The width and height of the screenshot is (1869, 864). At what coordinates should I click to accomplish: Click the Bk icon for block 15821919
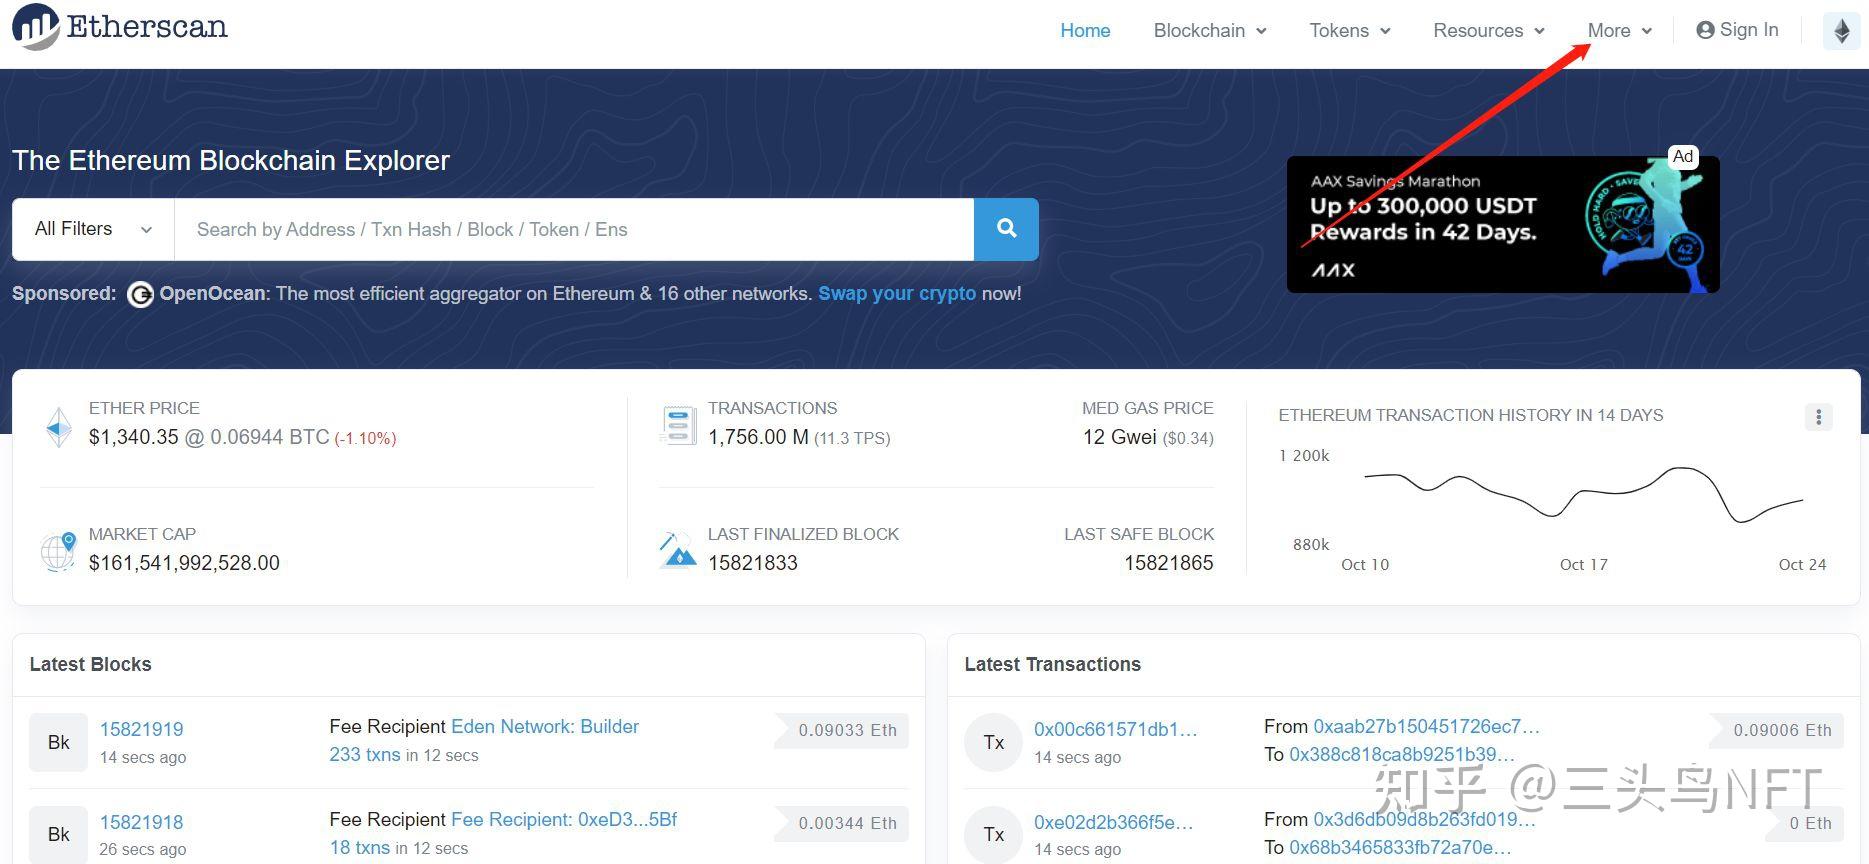pos(59,742)
